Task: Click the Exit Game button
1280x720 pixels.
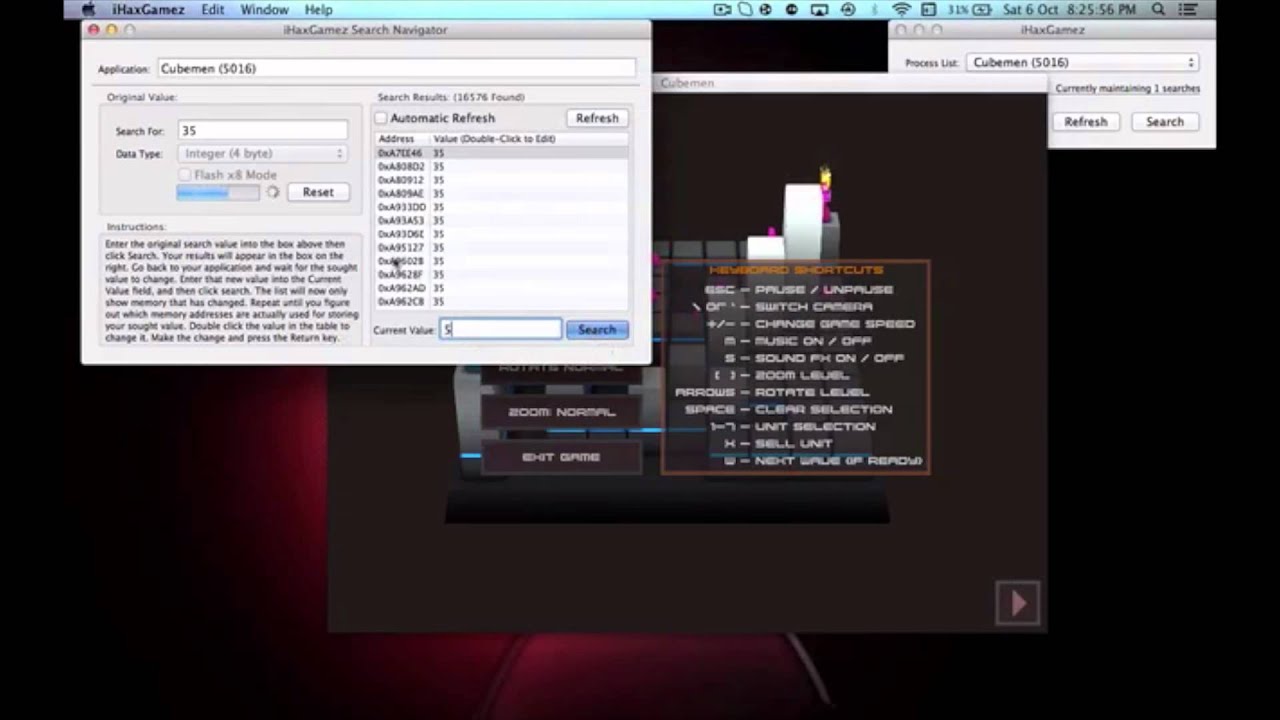Action: [x=561, y=457]
